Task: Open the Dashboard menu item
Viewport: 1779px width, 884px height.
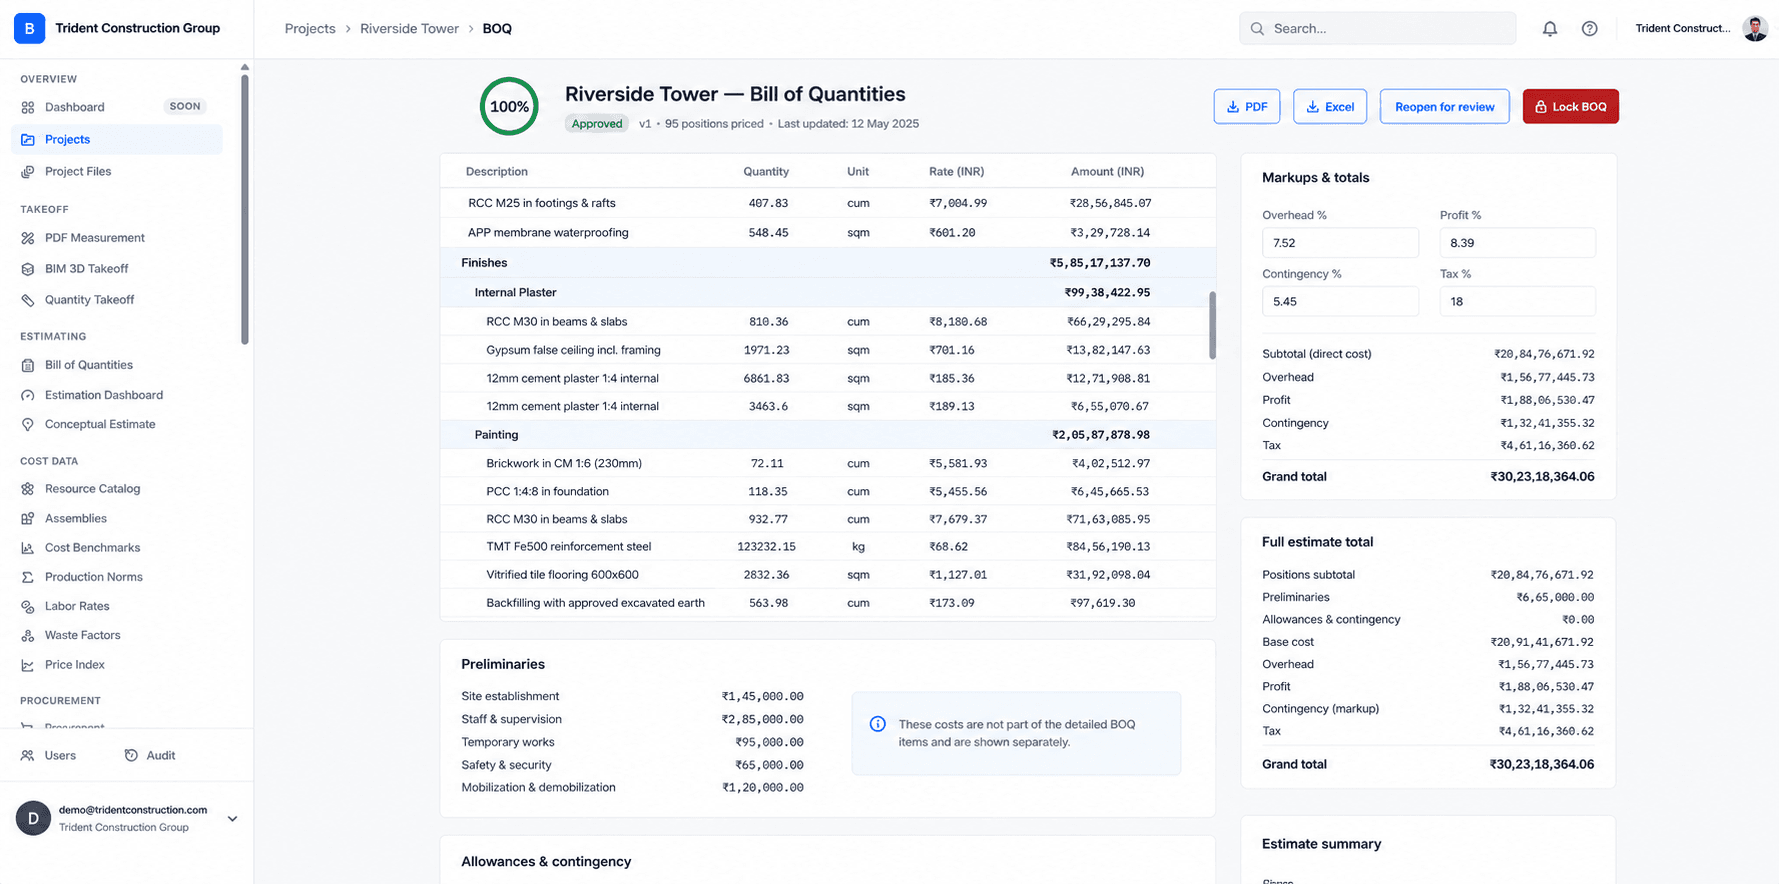Action: click(x=117, y=107)
